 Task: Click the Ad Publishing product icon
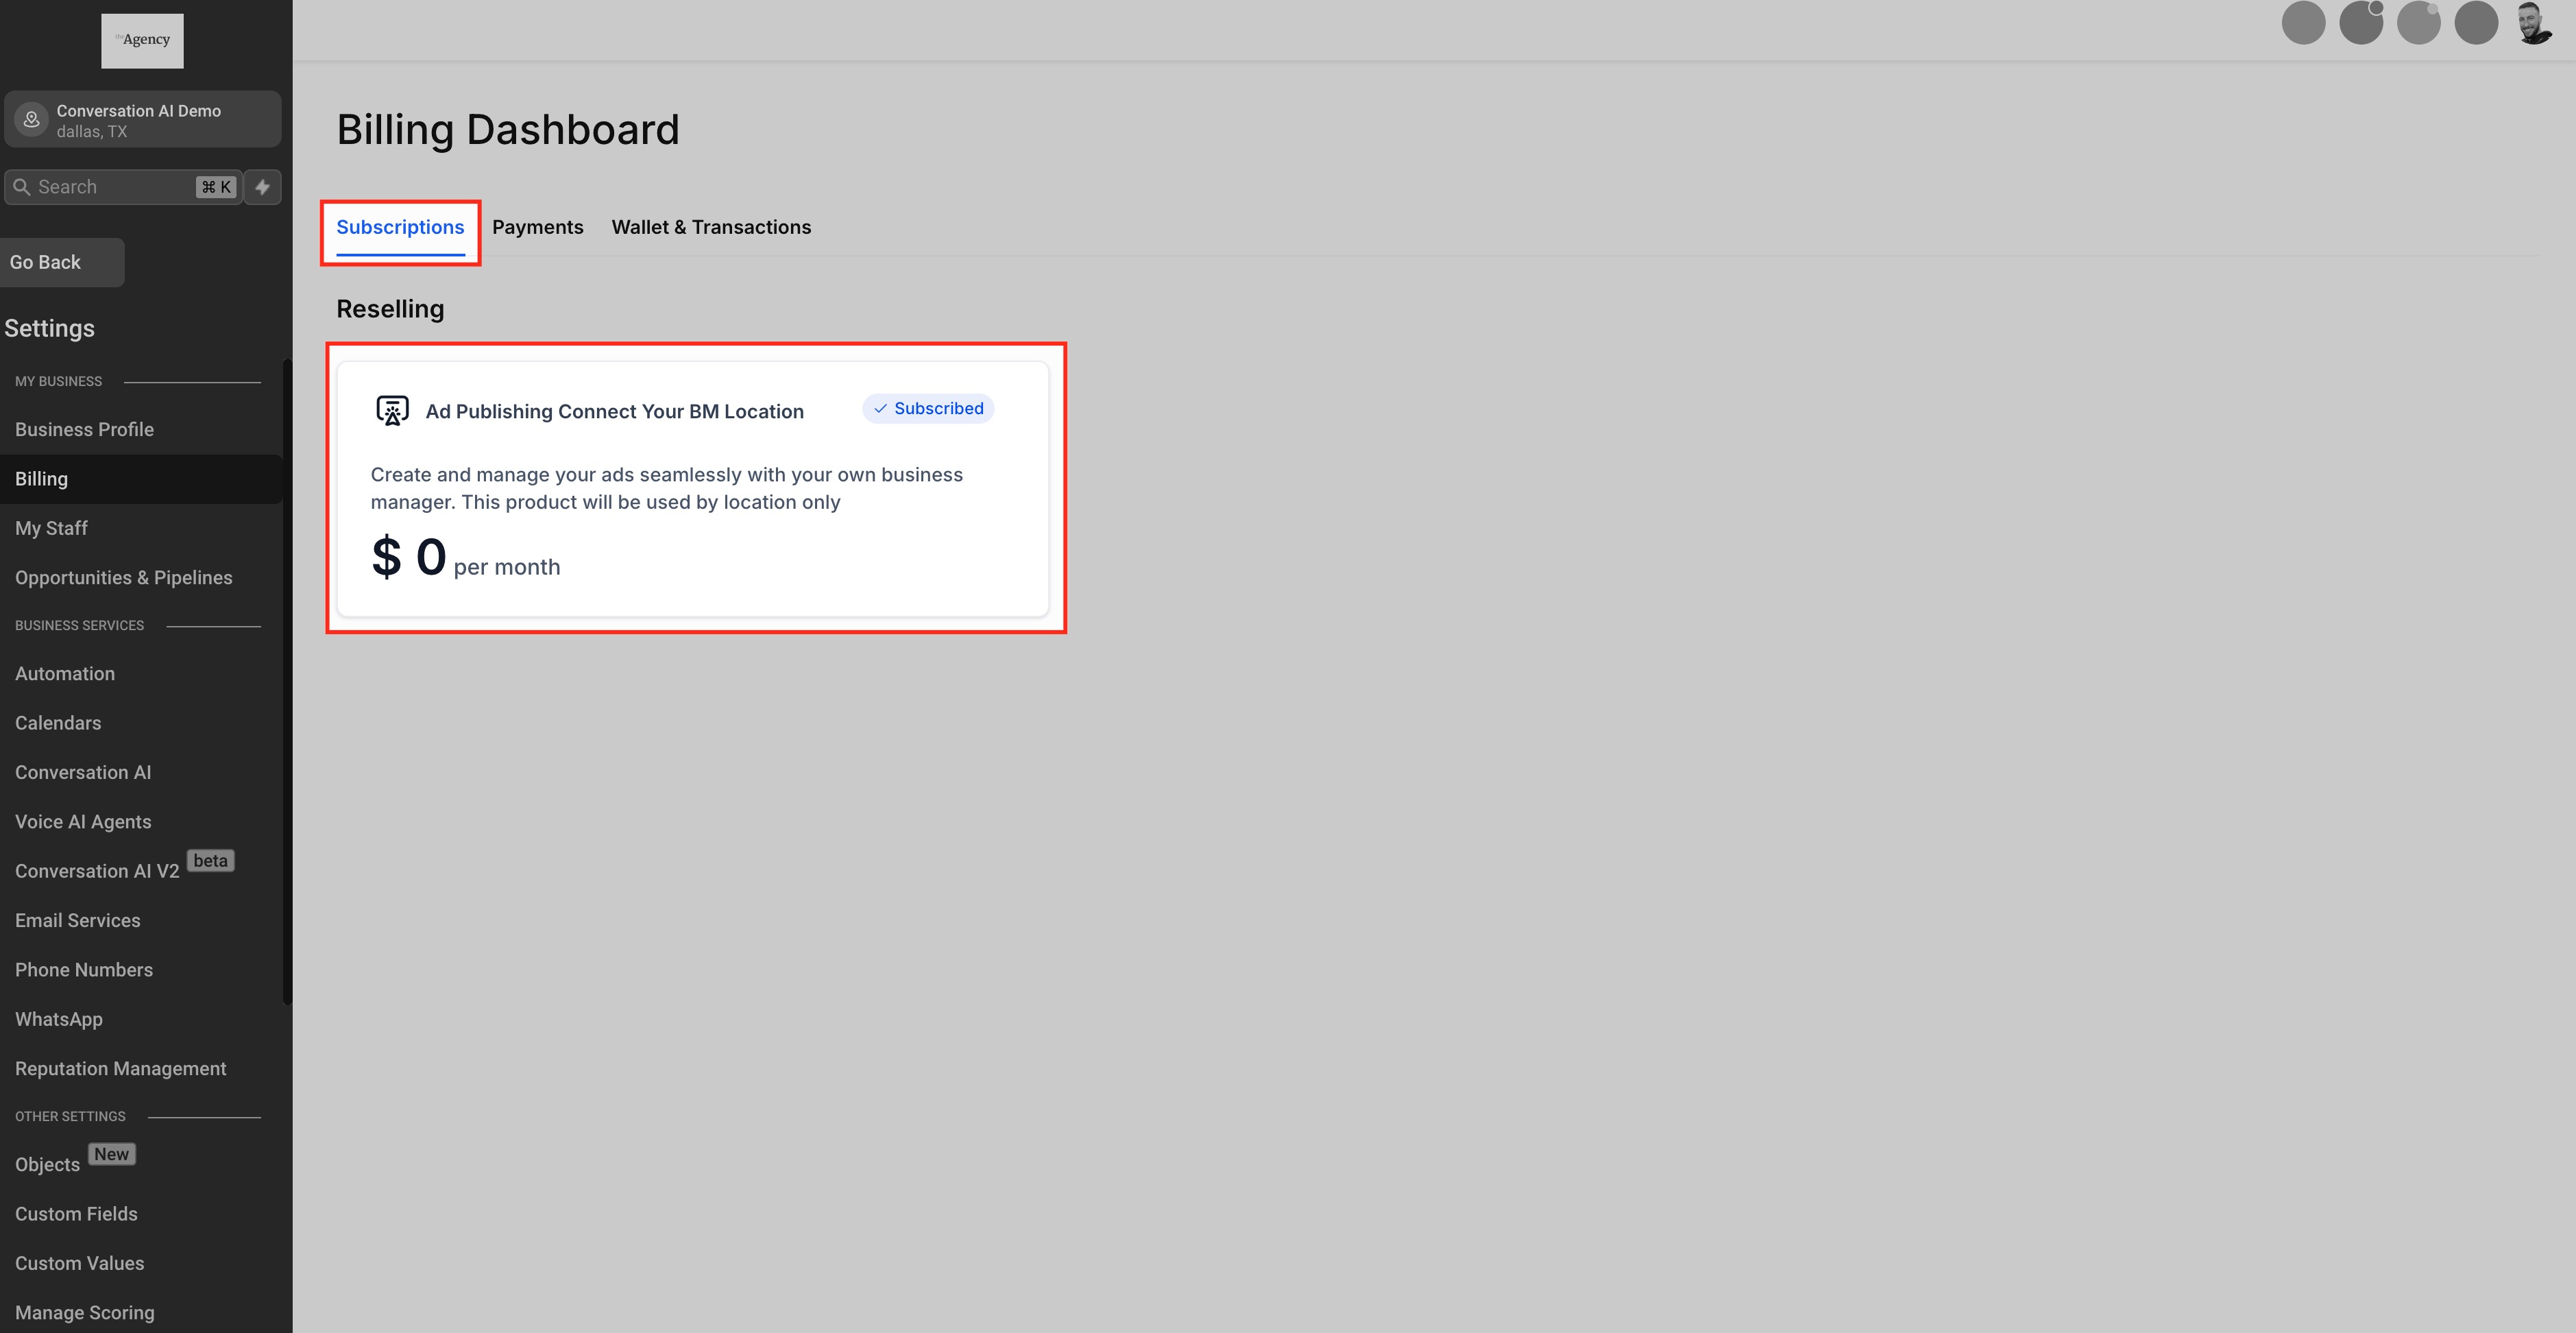[x=392, y=410]
